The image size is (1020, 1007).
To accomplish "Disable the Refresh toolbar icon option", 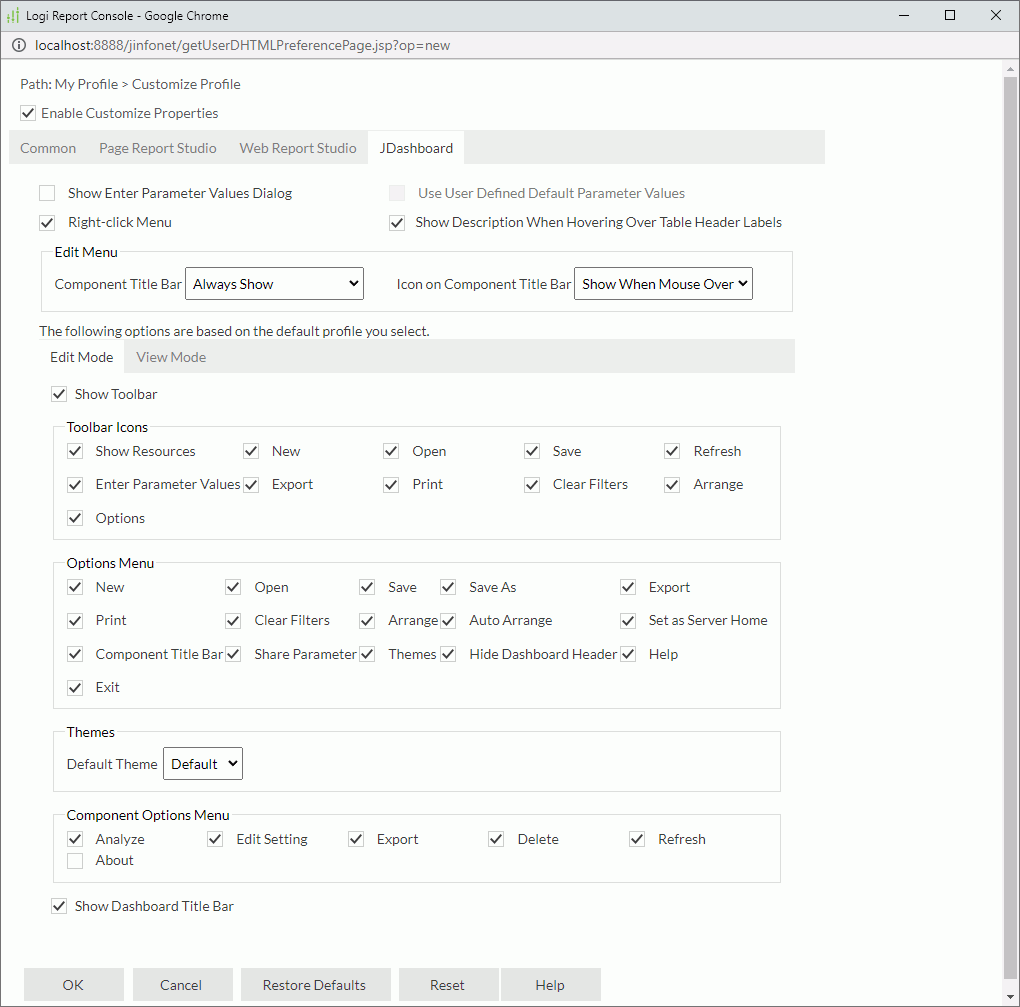I will tap(671, 451).
